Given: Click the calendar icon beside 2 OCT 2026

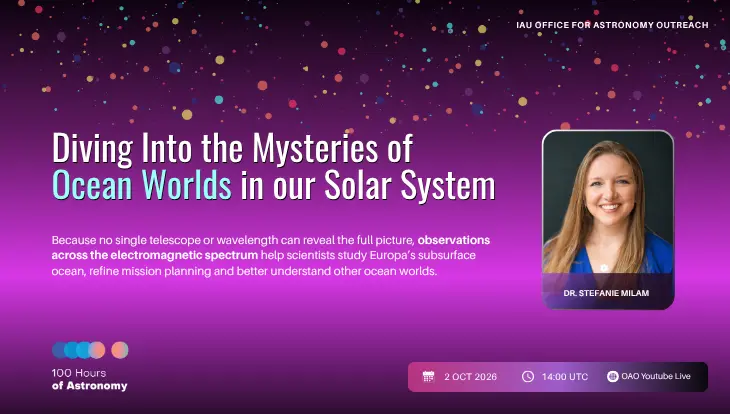Looking at the screenshot, I should click(x=428, y=376).
